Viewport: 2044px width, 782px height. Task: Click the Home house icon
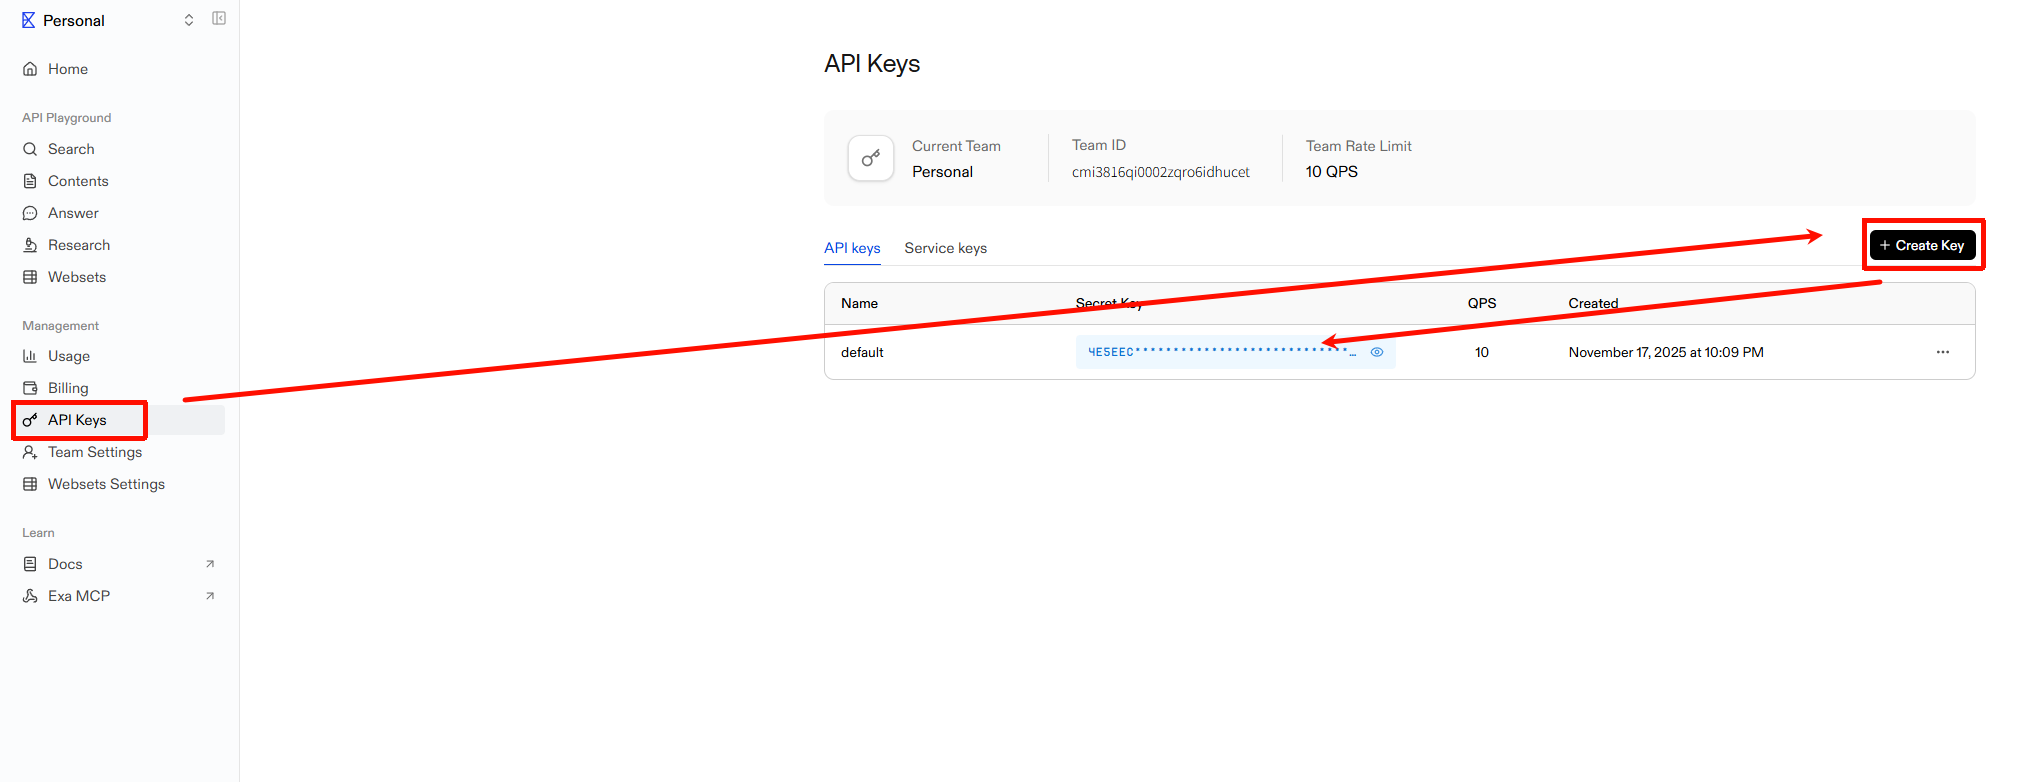click(x=30, y=69)
